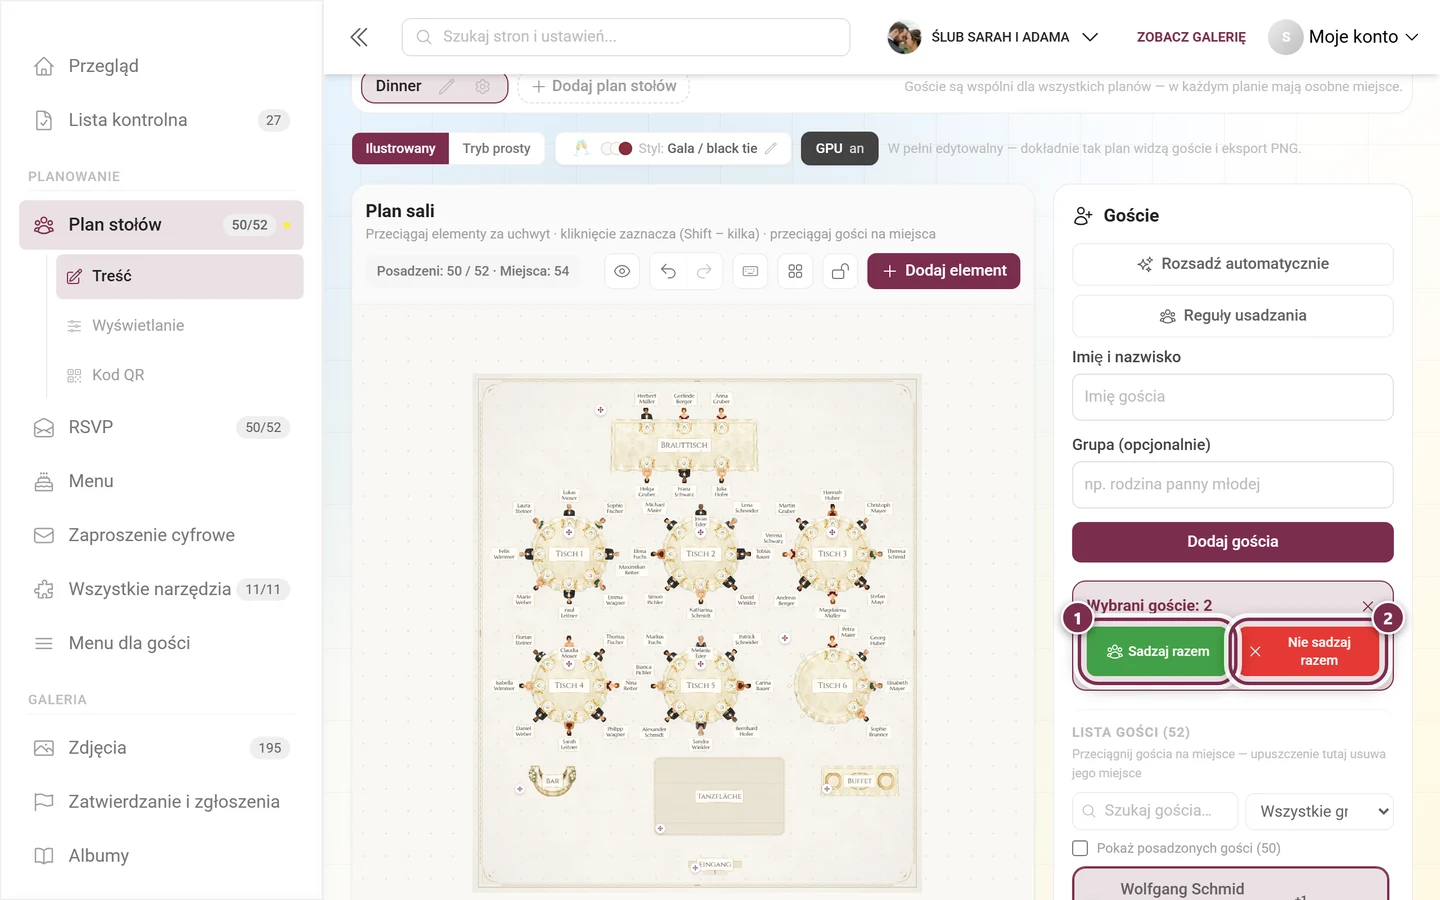Focus the Imię gościa input field

(1232, 397)
